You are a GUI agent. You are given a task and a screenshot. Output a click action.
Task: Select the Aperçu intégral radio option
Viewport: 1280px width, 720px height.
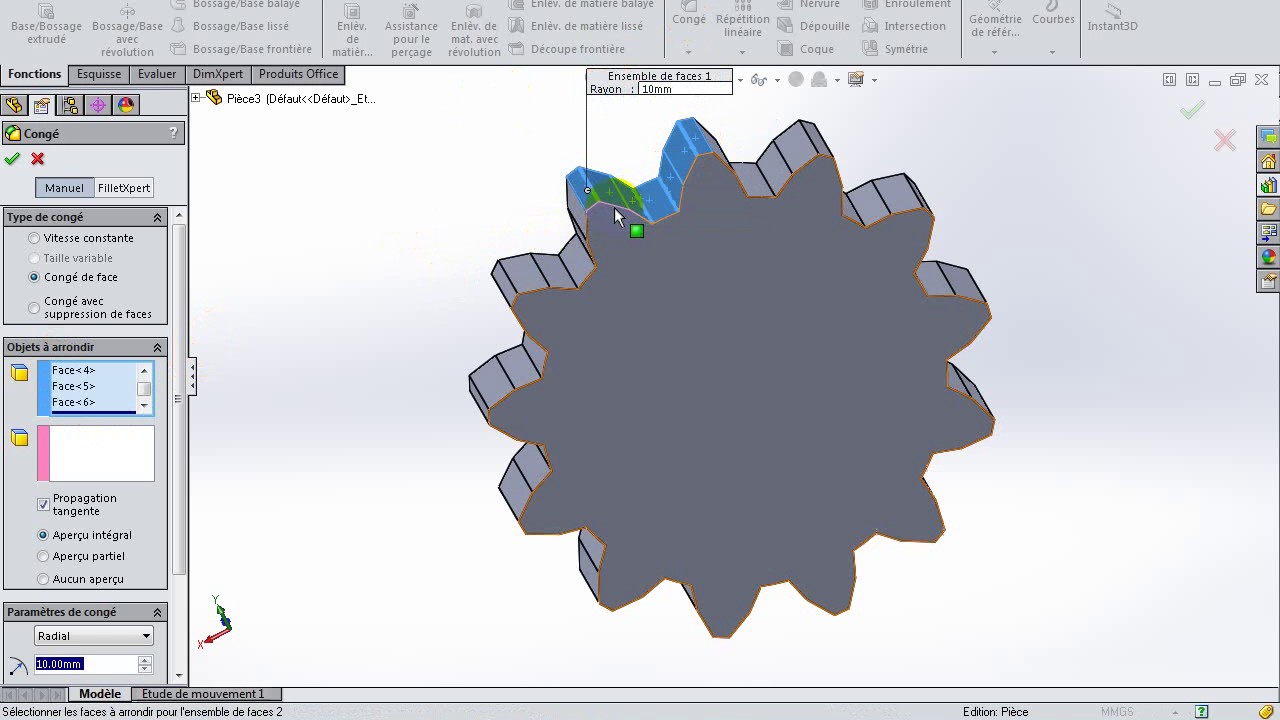[43, 535]
